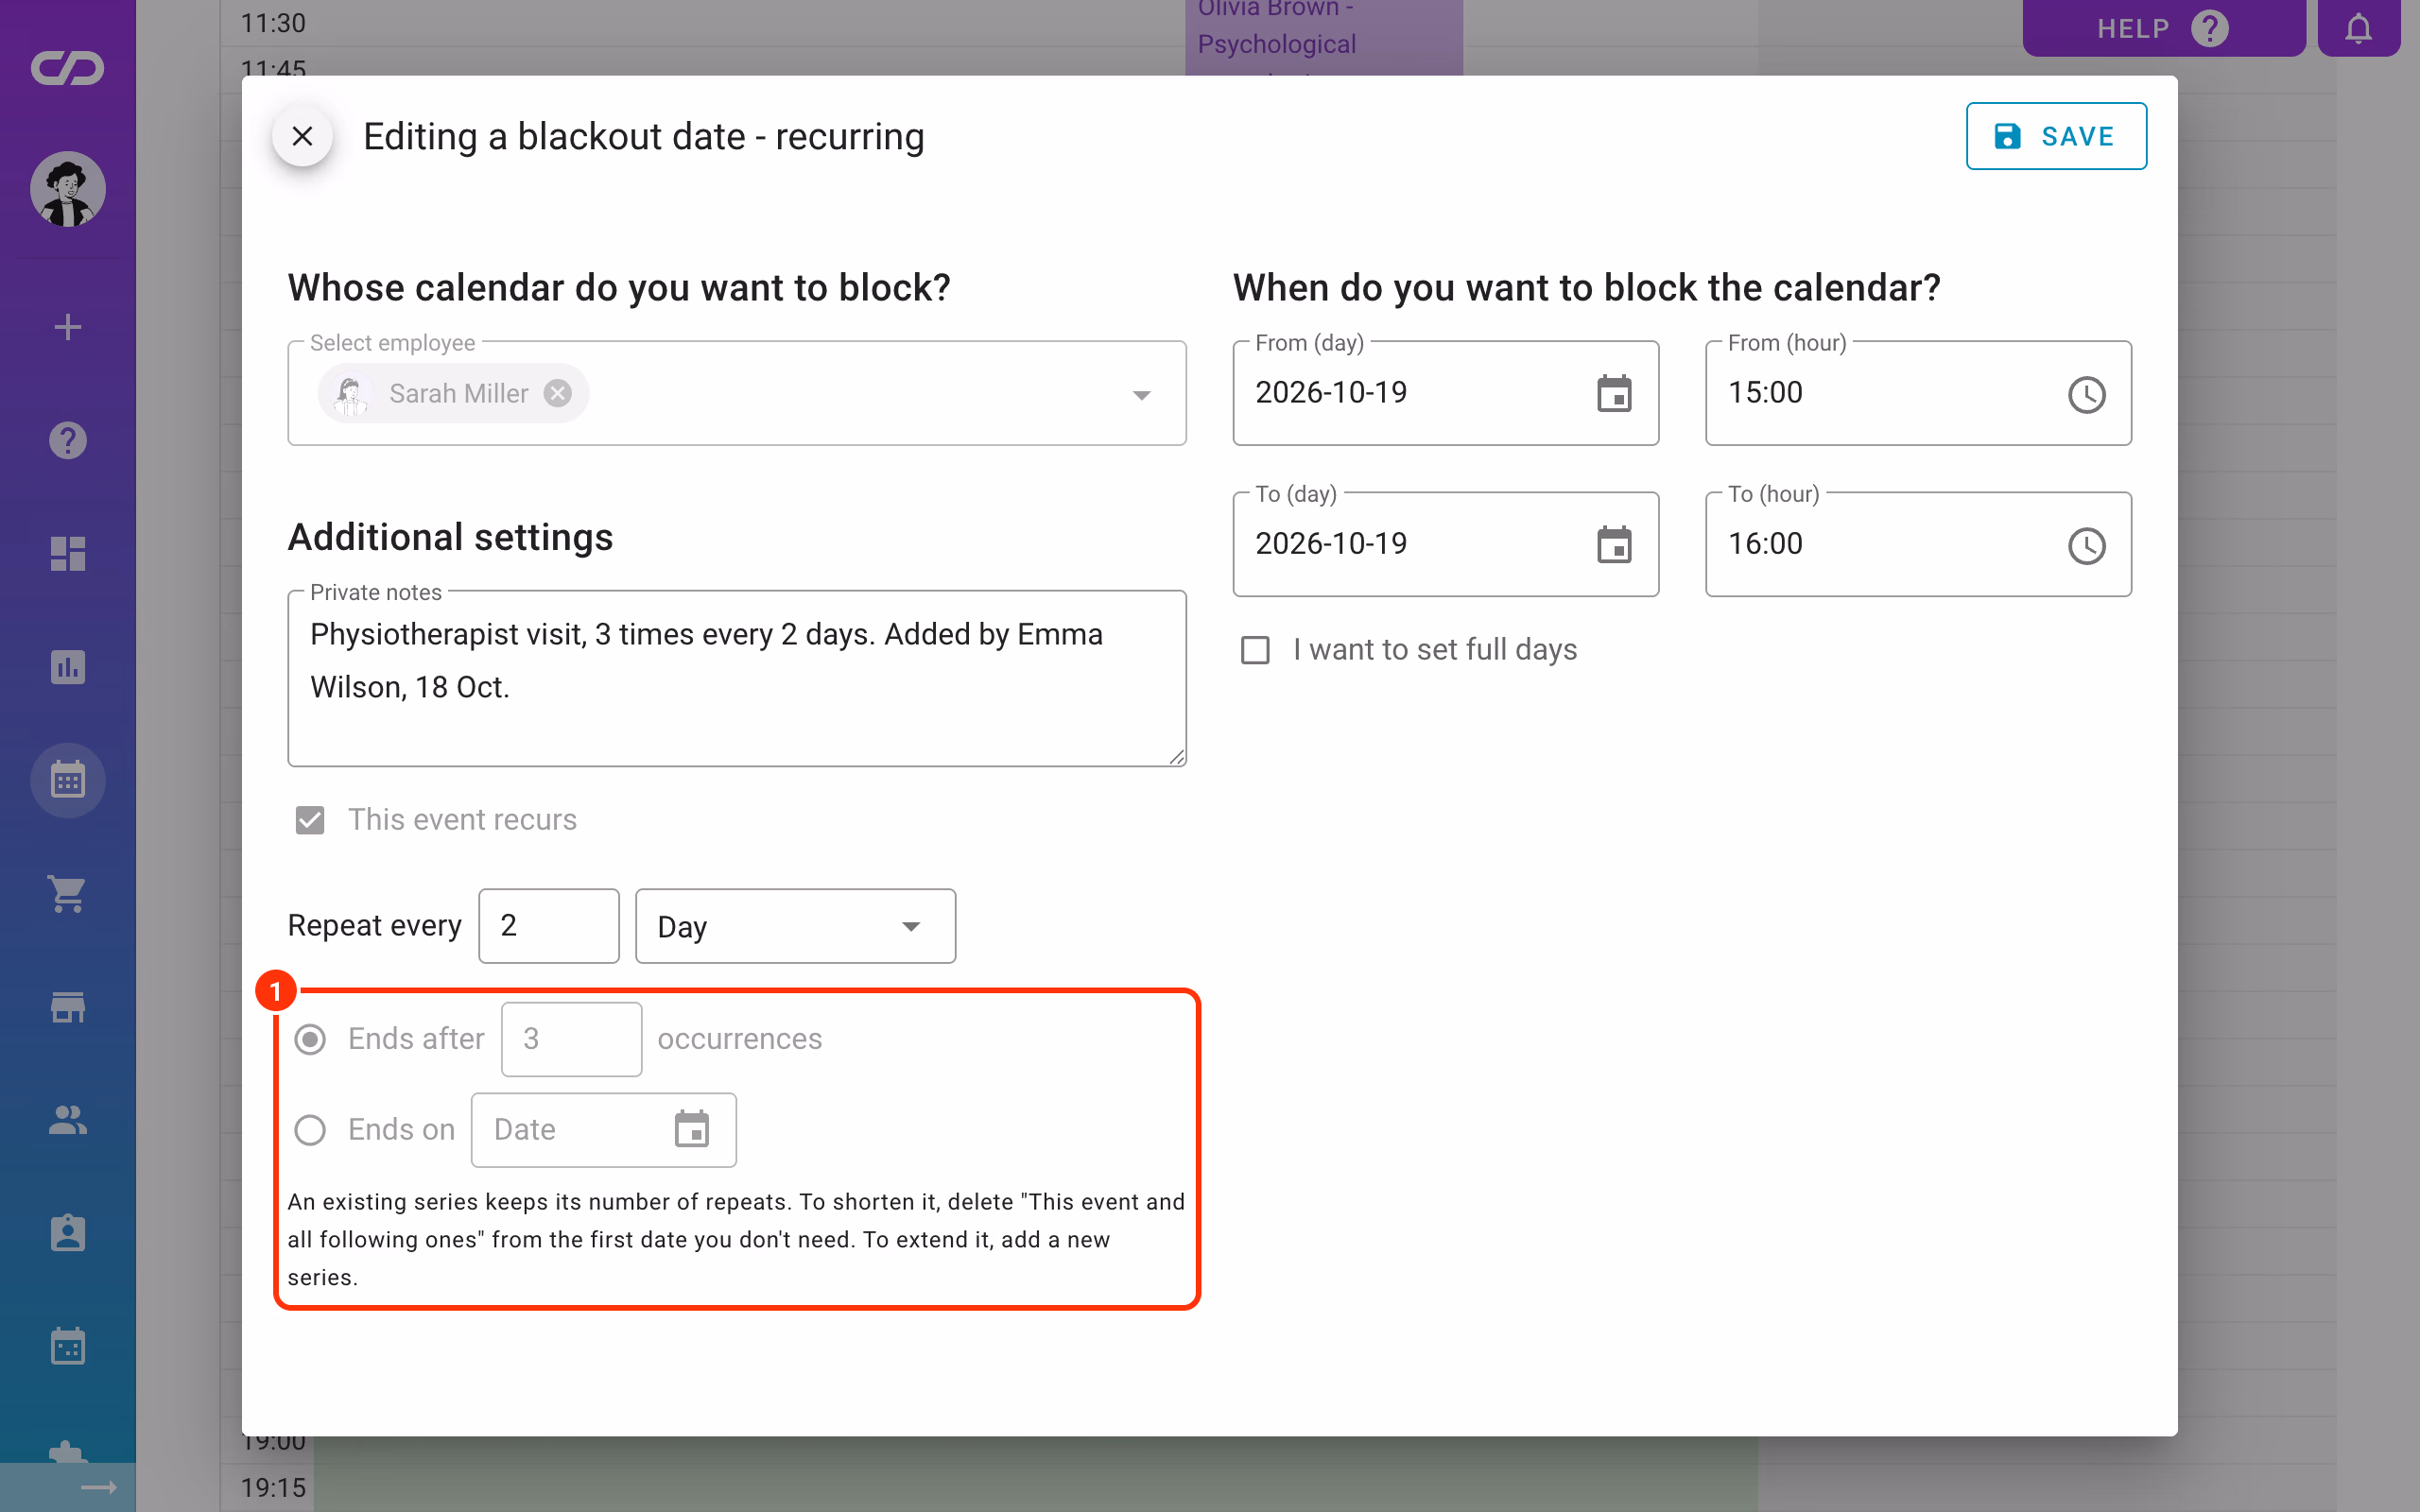Open the shopping cart sidebar icon
Image resolution: width=2420 pixels, height=1512 pixels.
tap(68, 893)
